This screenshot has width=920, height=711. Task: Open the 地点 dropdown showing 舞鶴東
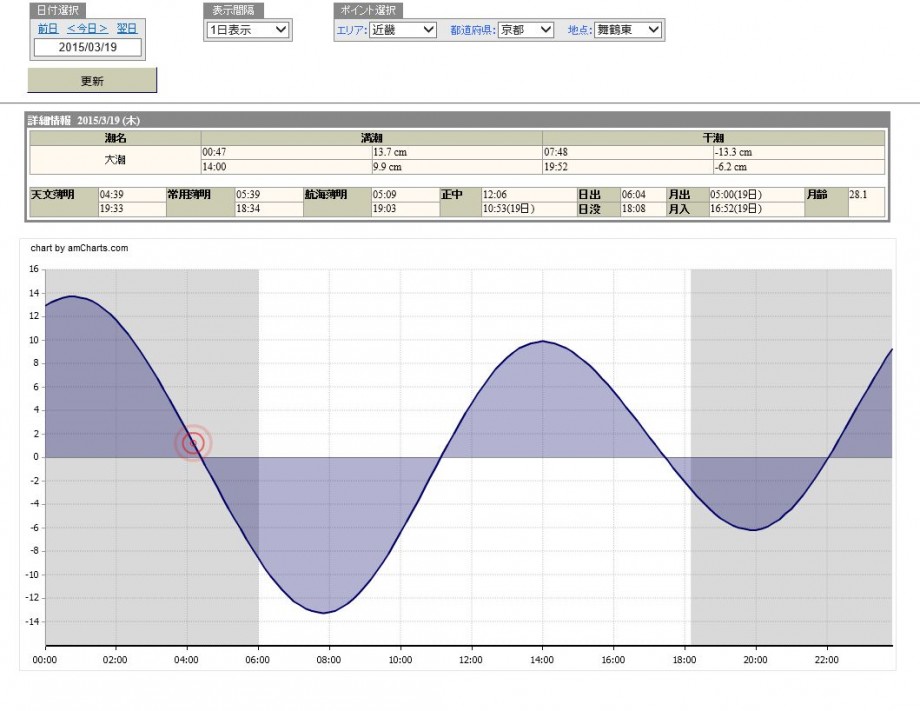point(628,30)
